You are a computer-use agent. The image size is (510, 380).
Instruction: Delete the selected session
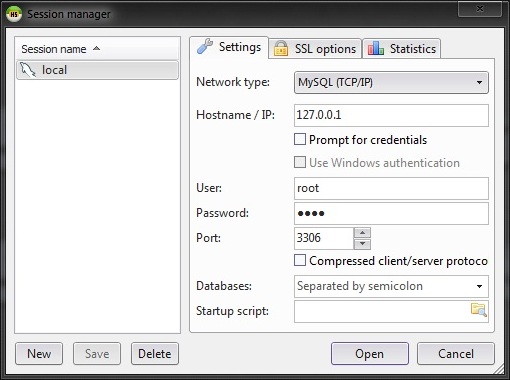pos(155,354)
